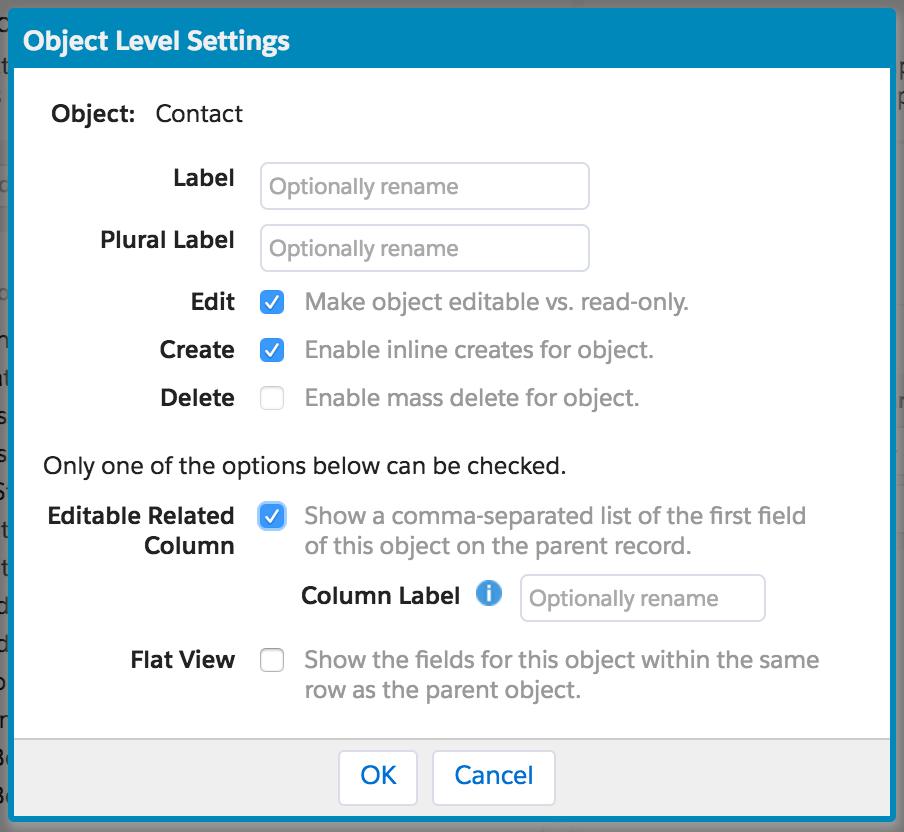The width and height of the screenshot is (904, 832).
Task: Click the Label rename input field
Action: (x=424, y=187)
